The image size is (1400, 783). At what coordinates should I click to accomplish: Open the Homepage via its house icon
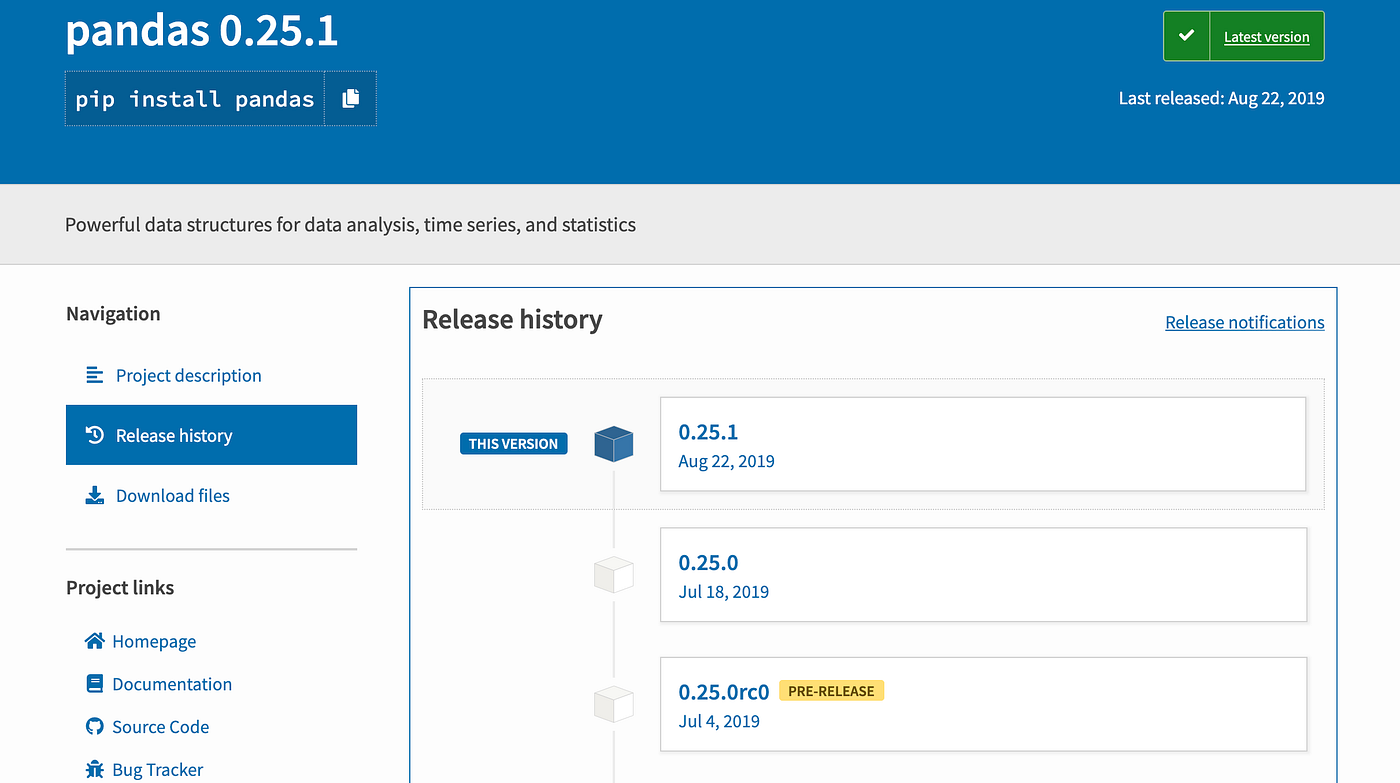pyautogui.click(x=94, y=641)
